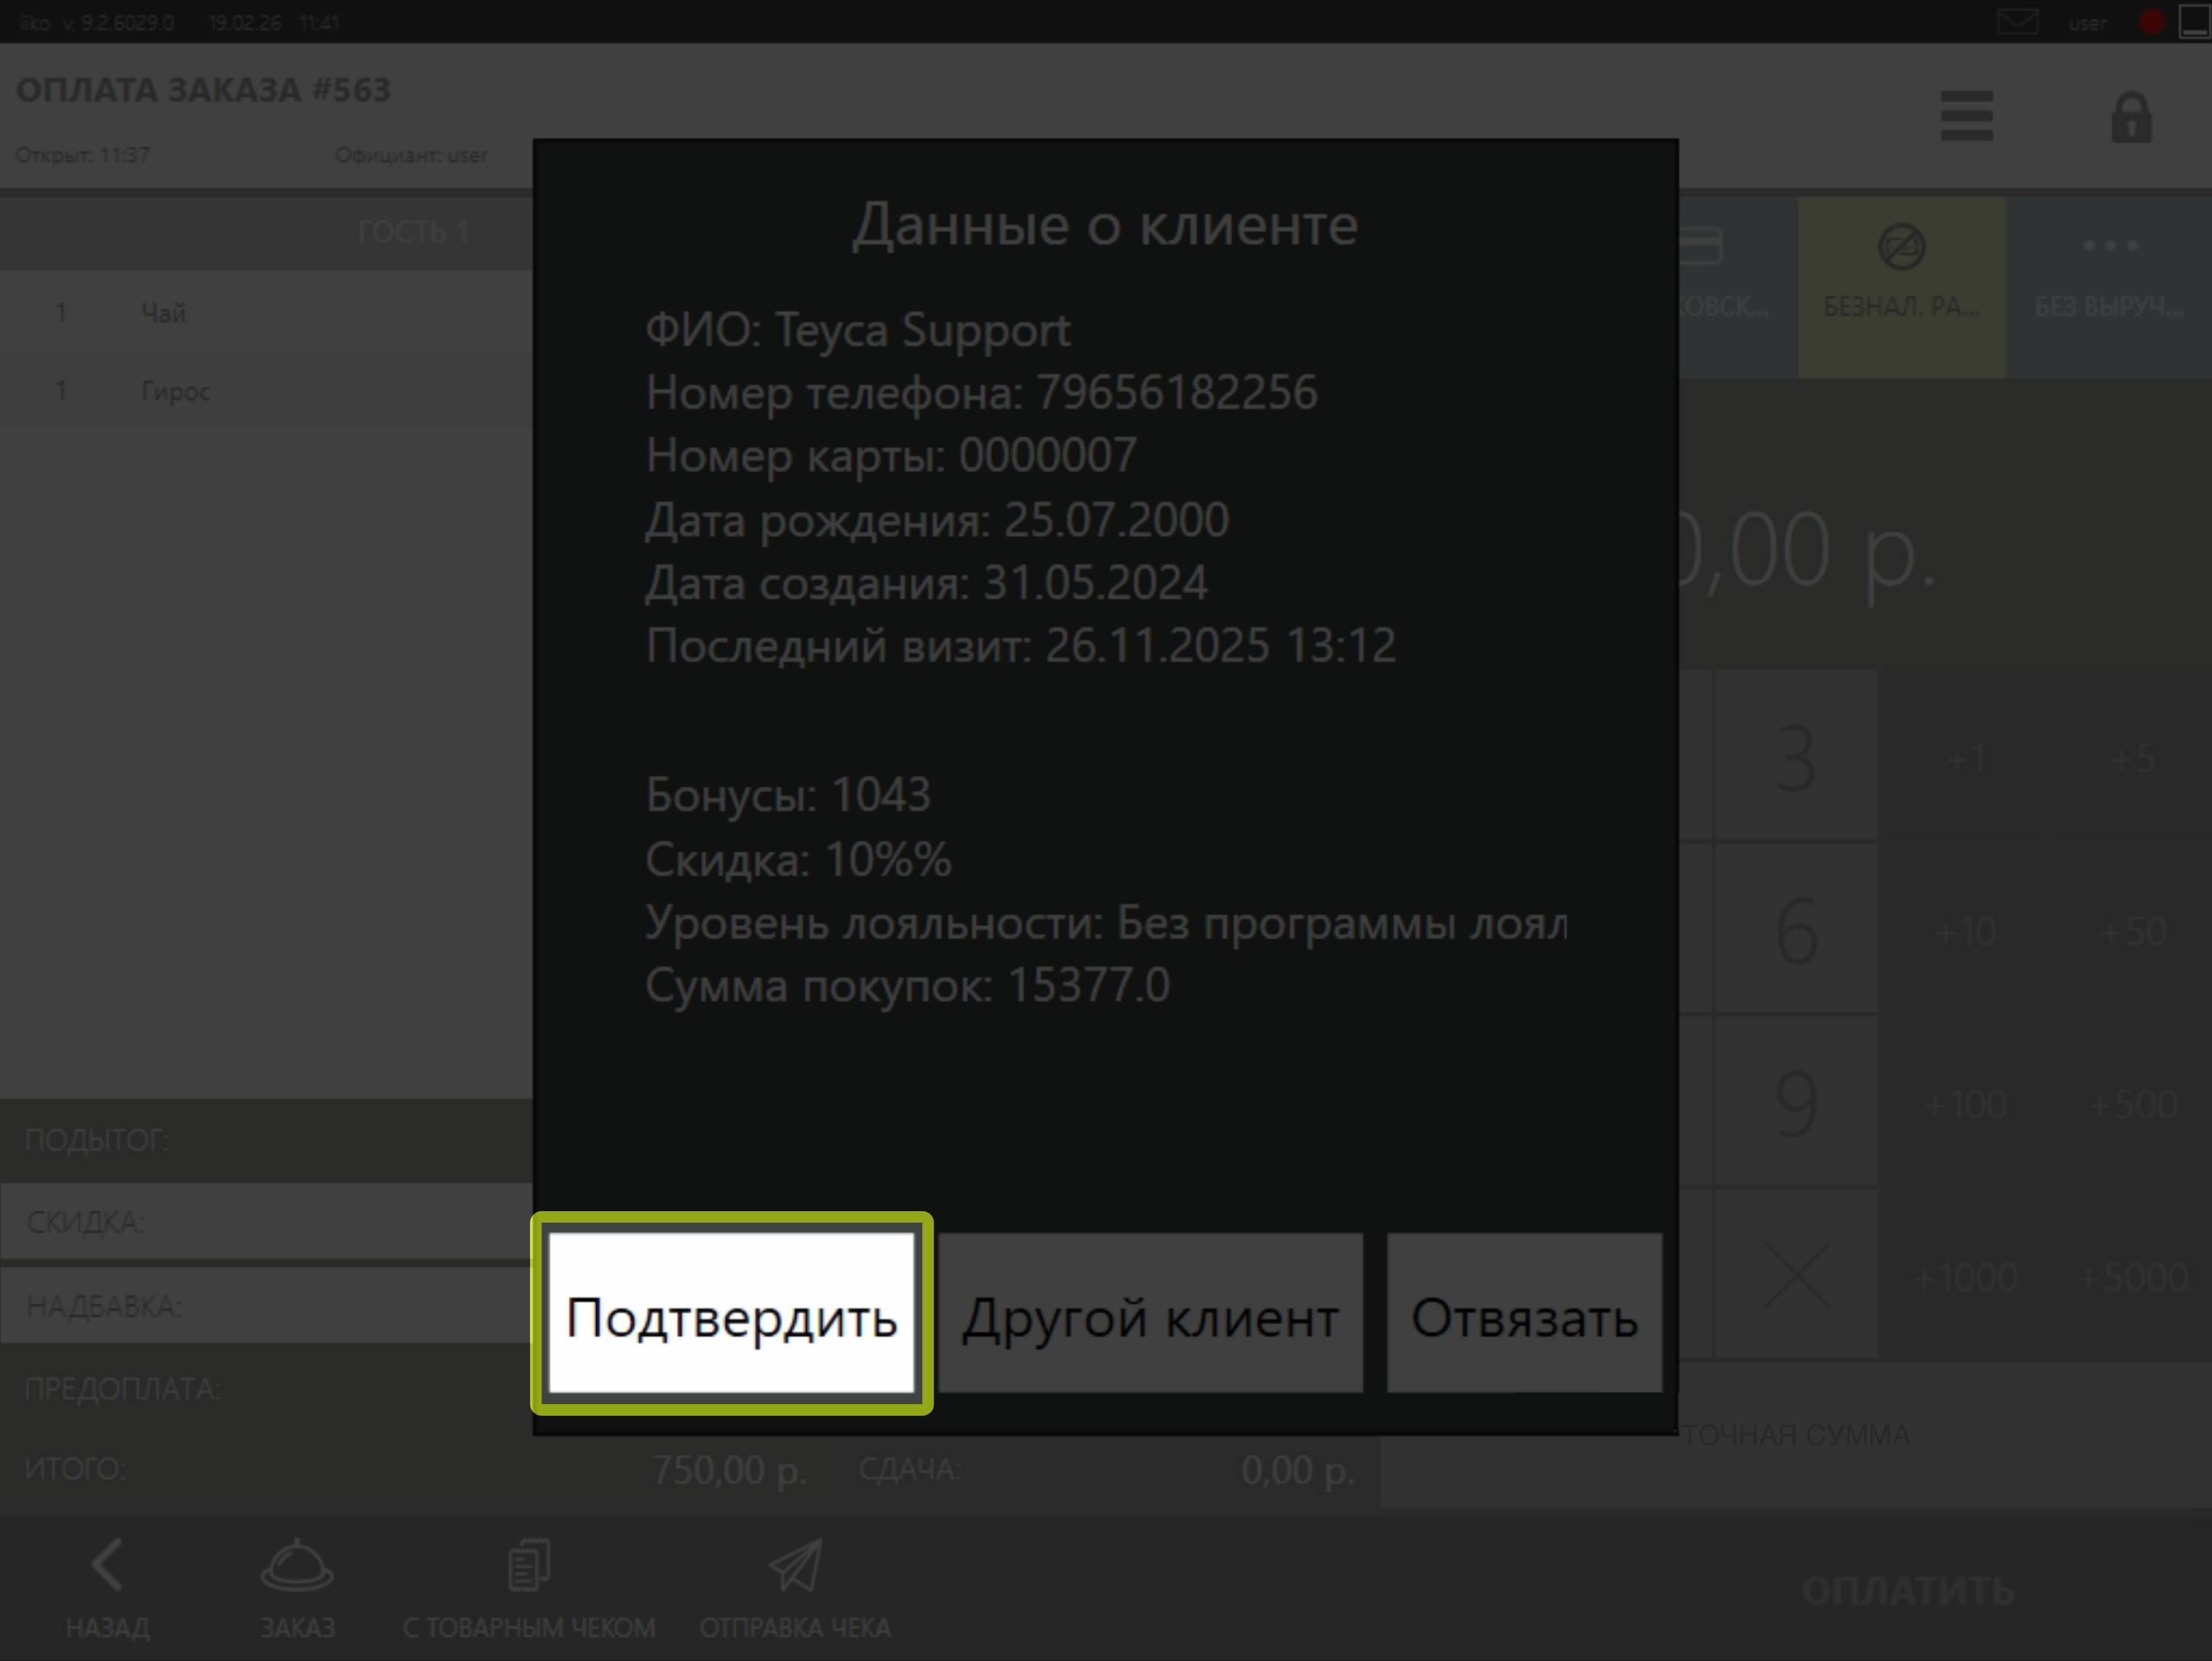The height and width of the screenshot is (1661, 2212).
Task: Open the ЗАКАЗ cloche icon
Action: 297,1565
